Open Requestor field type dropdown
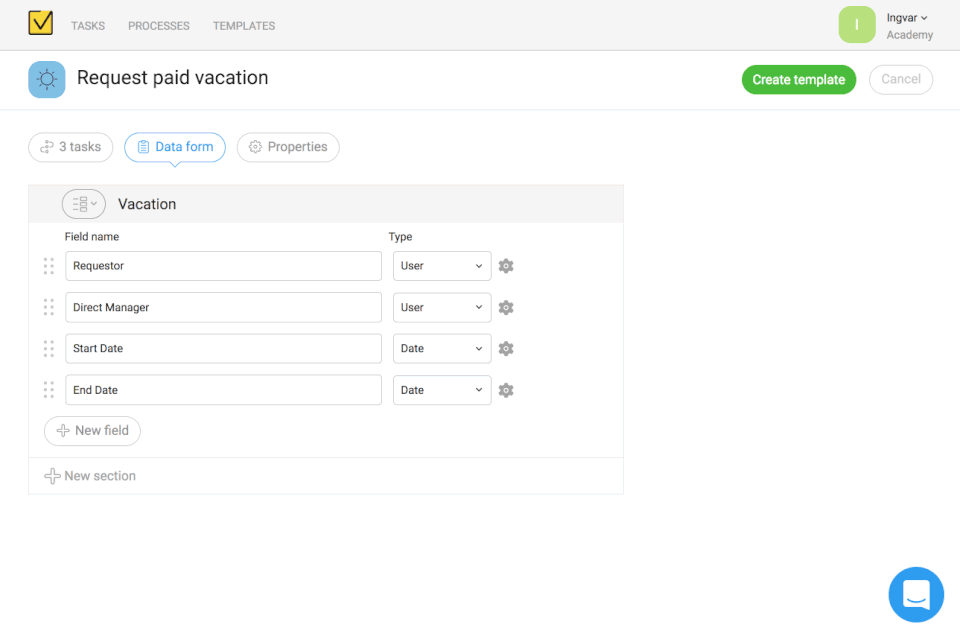The image size is (960, 639). (441, 266)
